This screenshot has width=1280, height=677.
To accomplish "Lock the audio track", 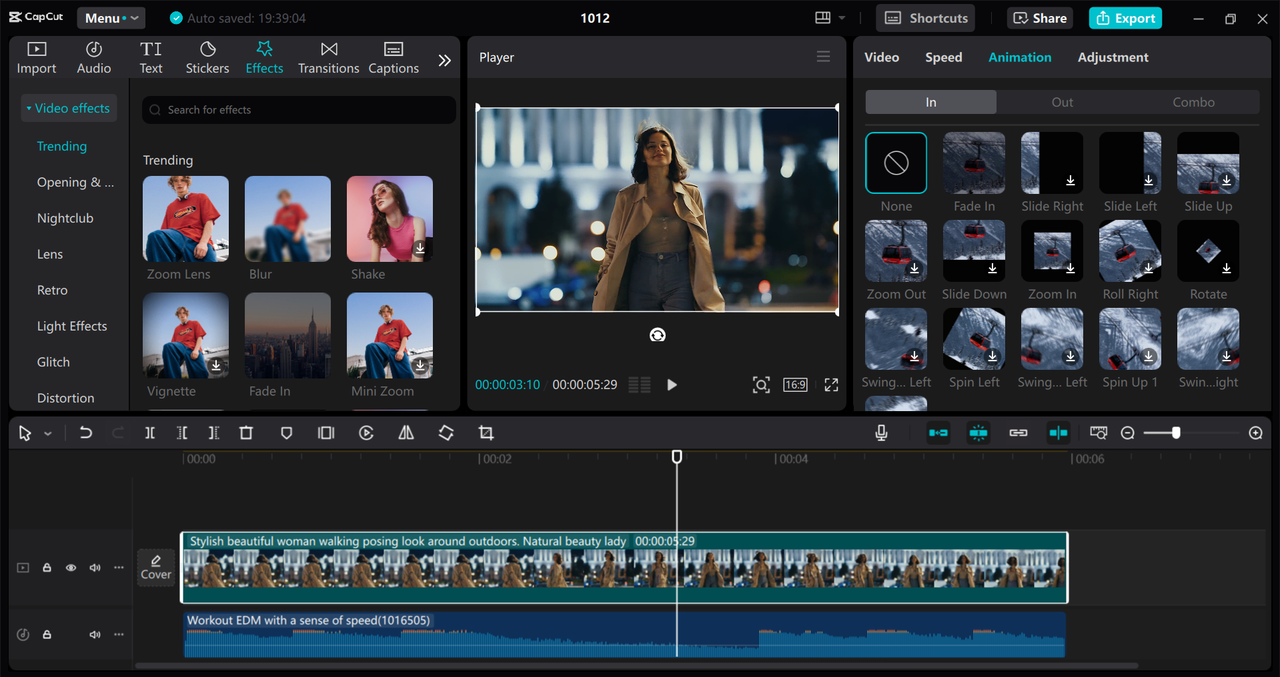I will (47, 635).
